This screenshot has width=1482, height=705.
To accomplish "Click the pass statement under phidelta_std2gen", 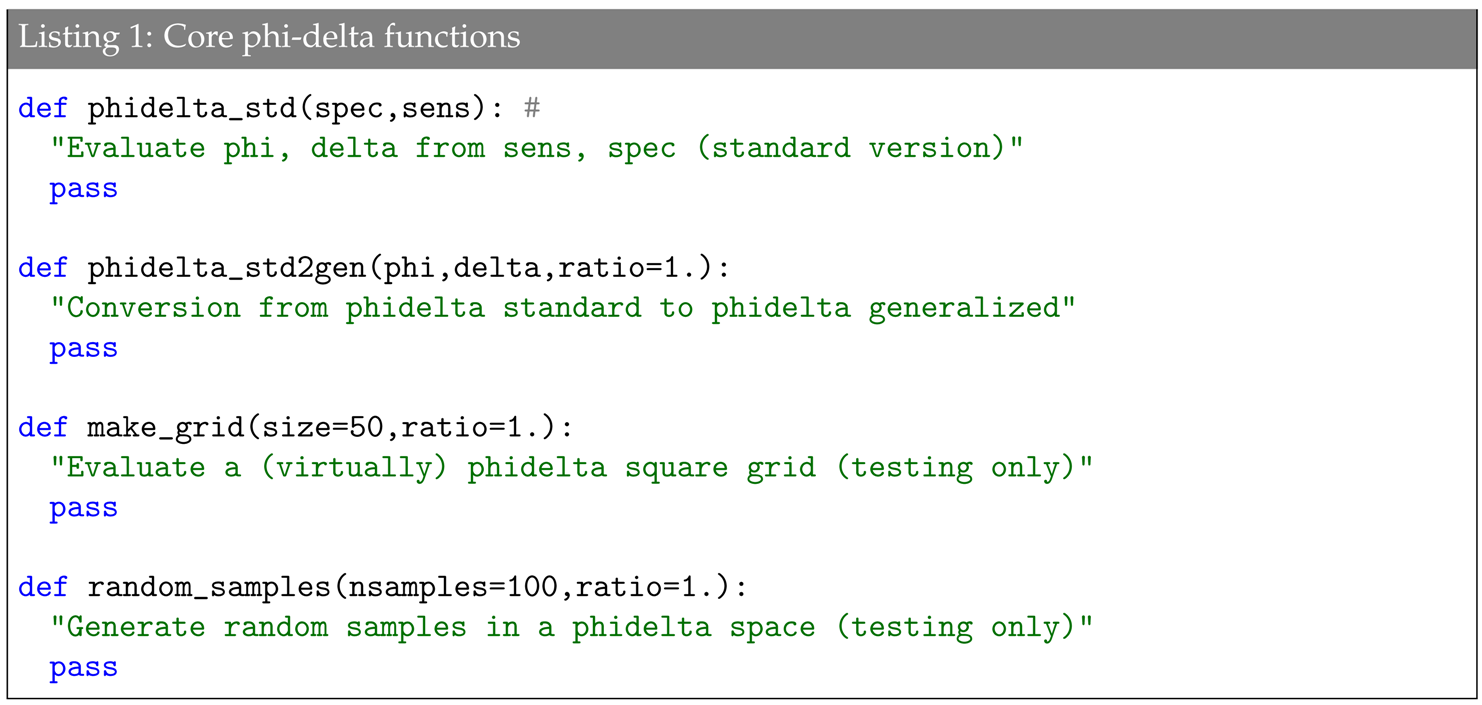I will click(x=84, y=348).
